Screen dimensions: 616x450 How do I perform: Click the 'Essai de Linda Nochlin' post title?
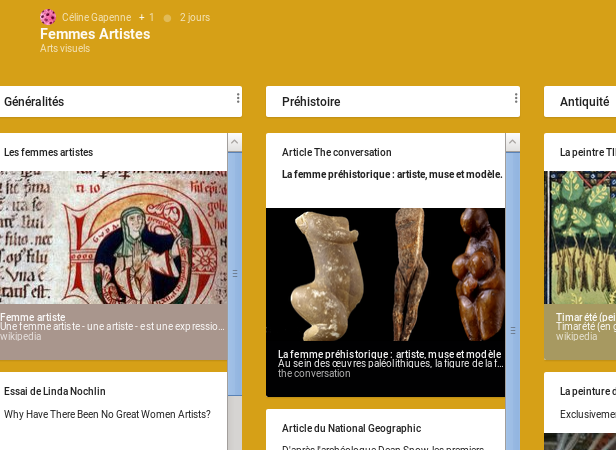(55, 391)
